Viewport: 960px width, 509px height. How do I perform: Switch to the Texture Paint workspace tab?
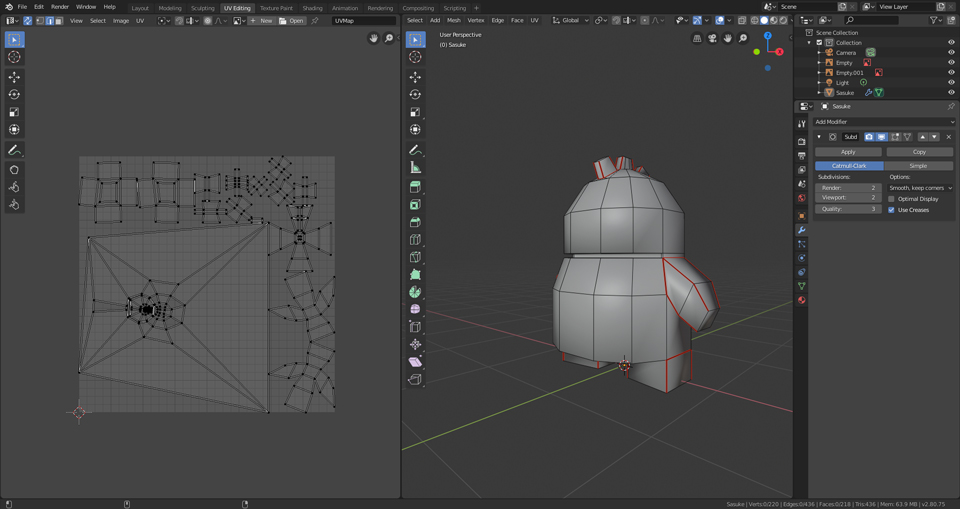point(277,8)
